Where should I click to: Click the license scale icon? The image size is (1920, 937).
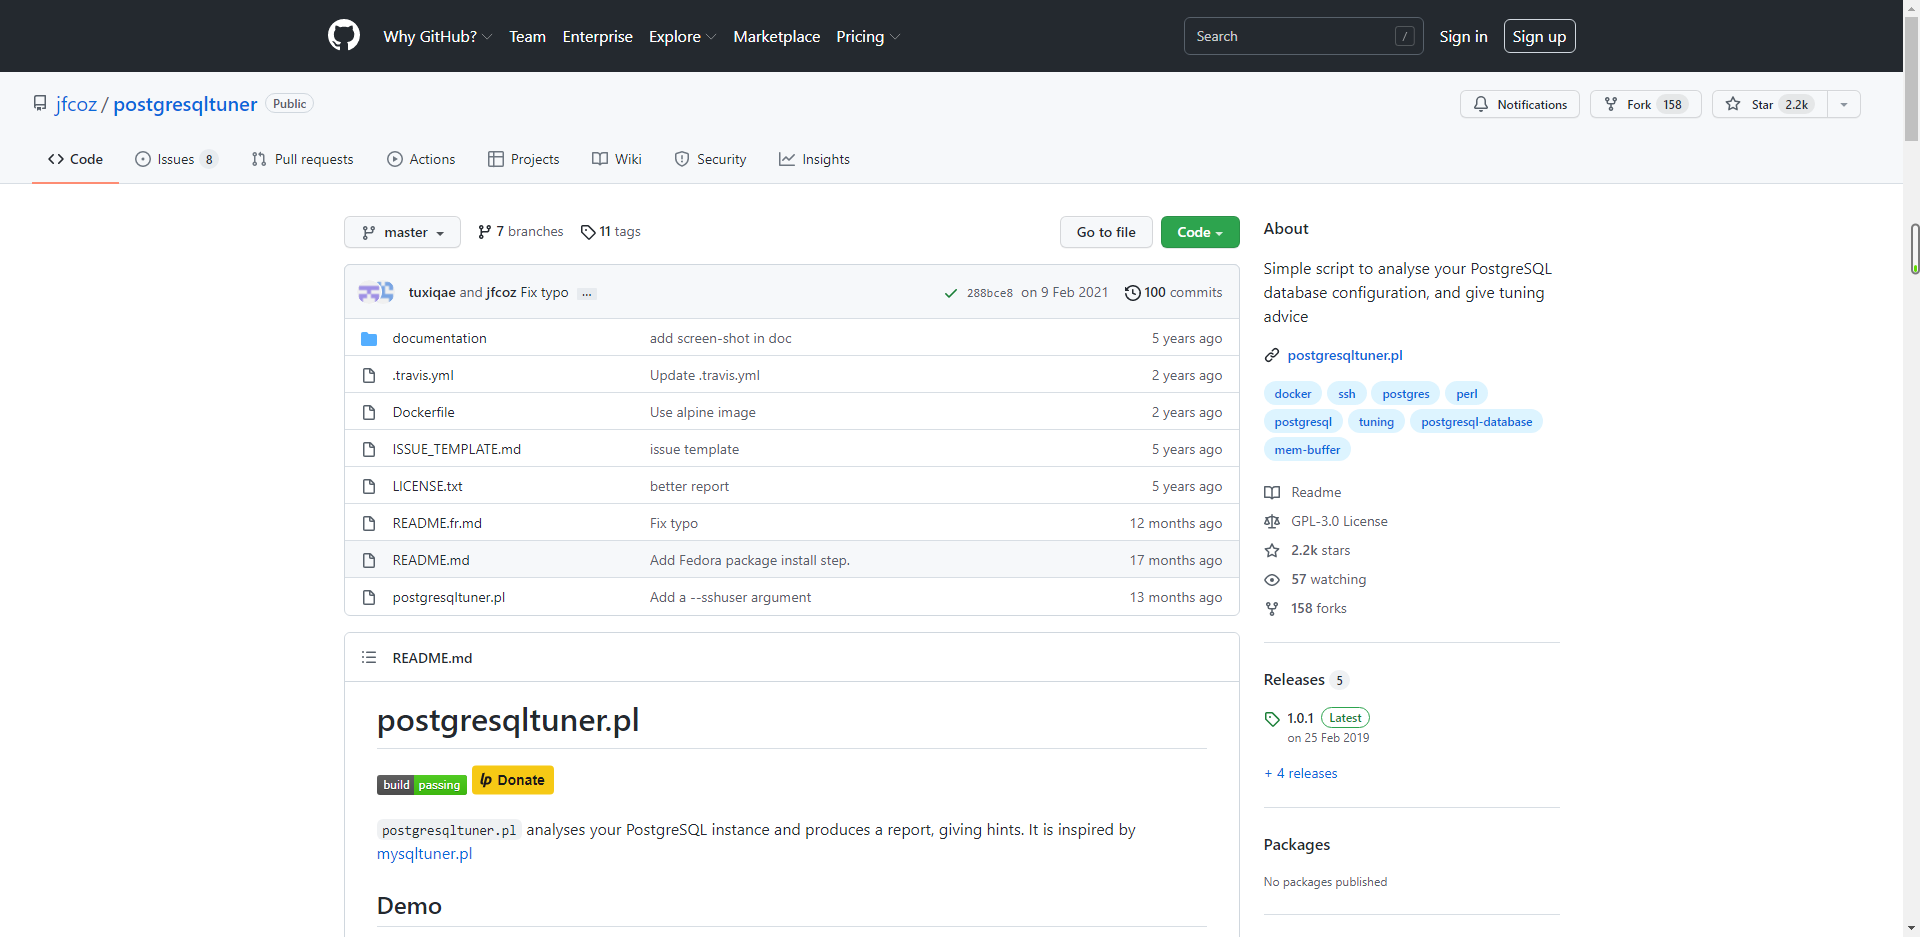(x=1272, y=521)
